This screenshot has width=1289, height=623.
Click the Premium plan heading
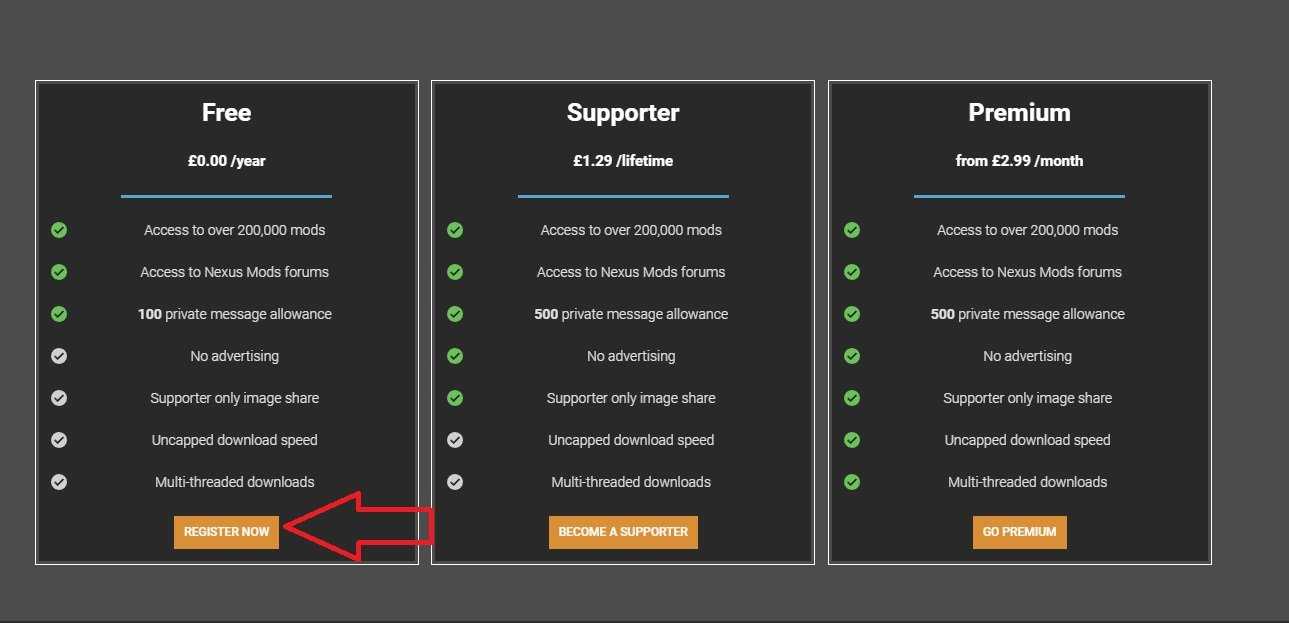pos(1019,113)
